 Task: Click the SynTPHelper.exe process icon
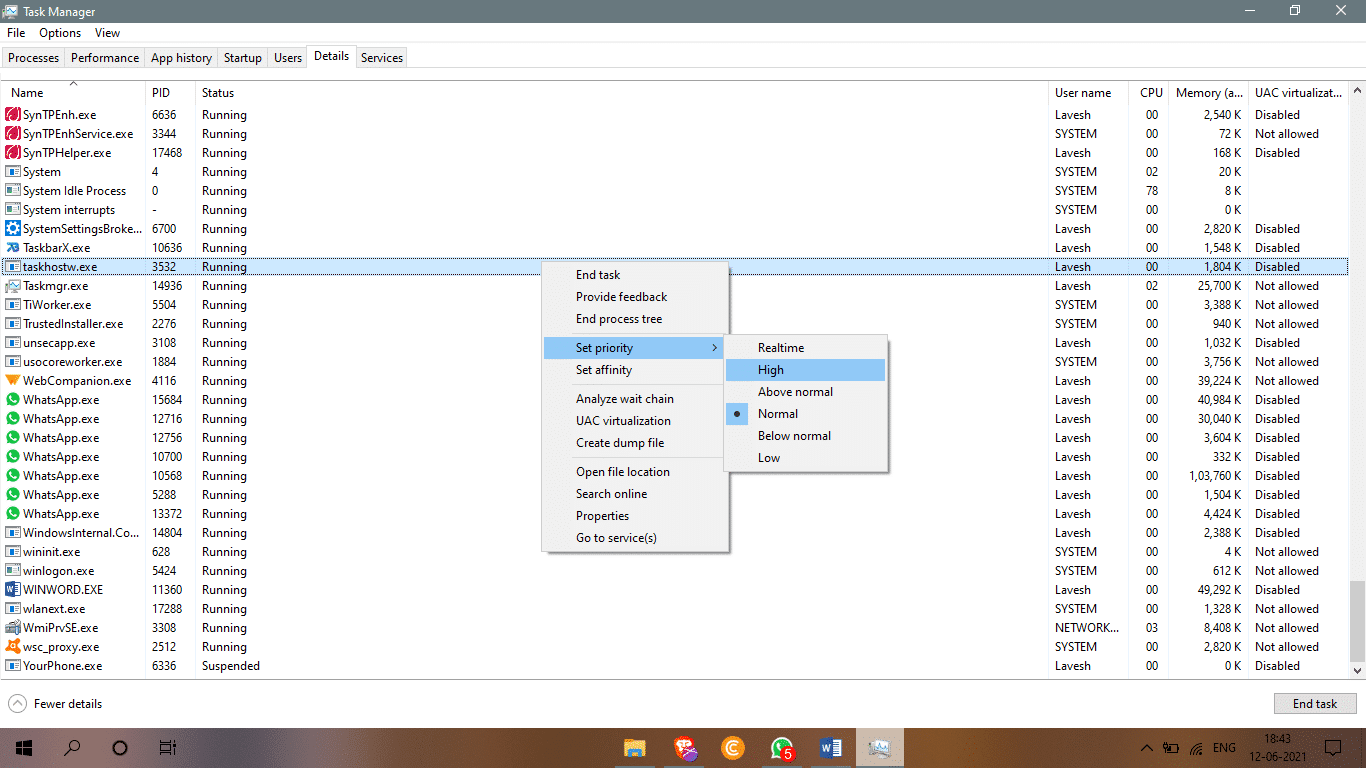coord(13,153)
